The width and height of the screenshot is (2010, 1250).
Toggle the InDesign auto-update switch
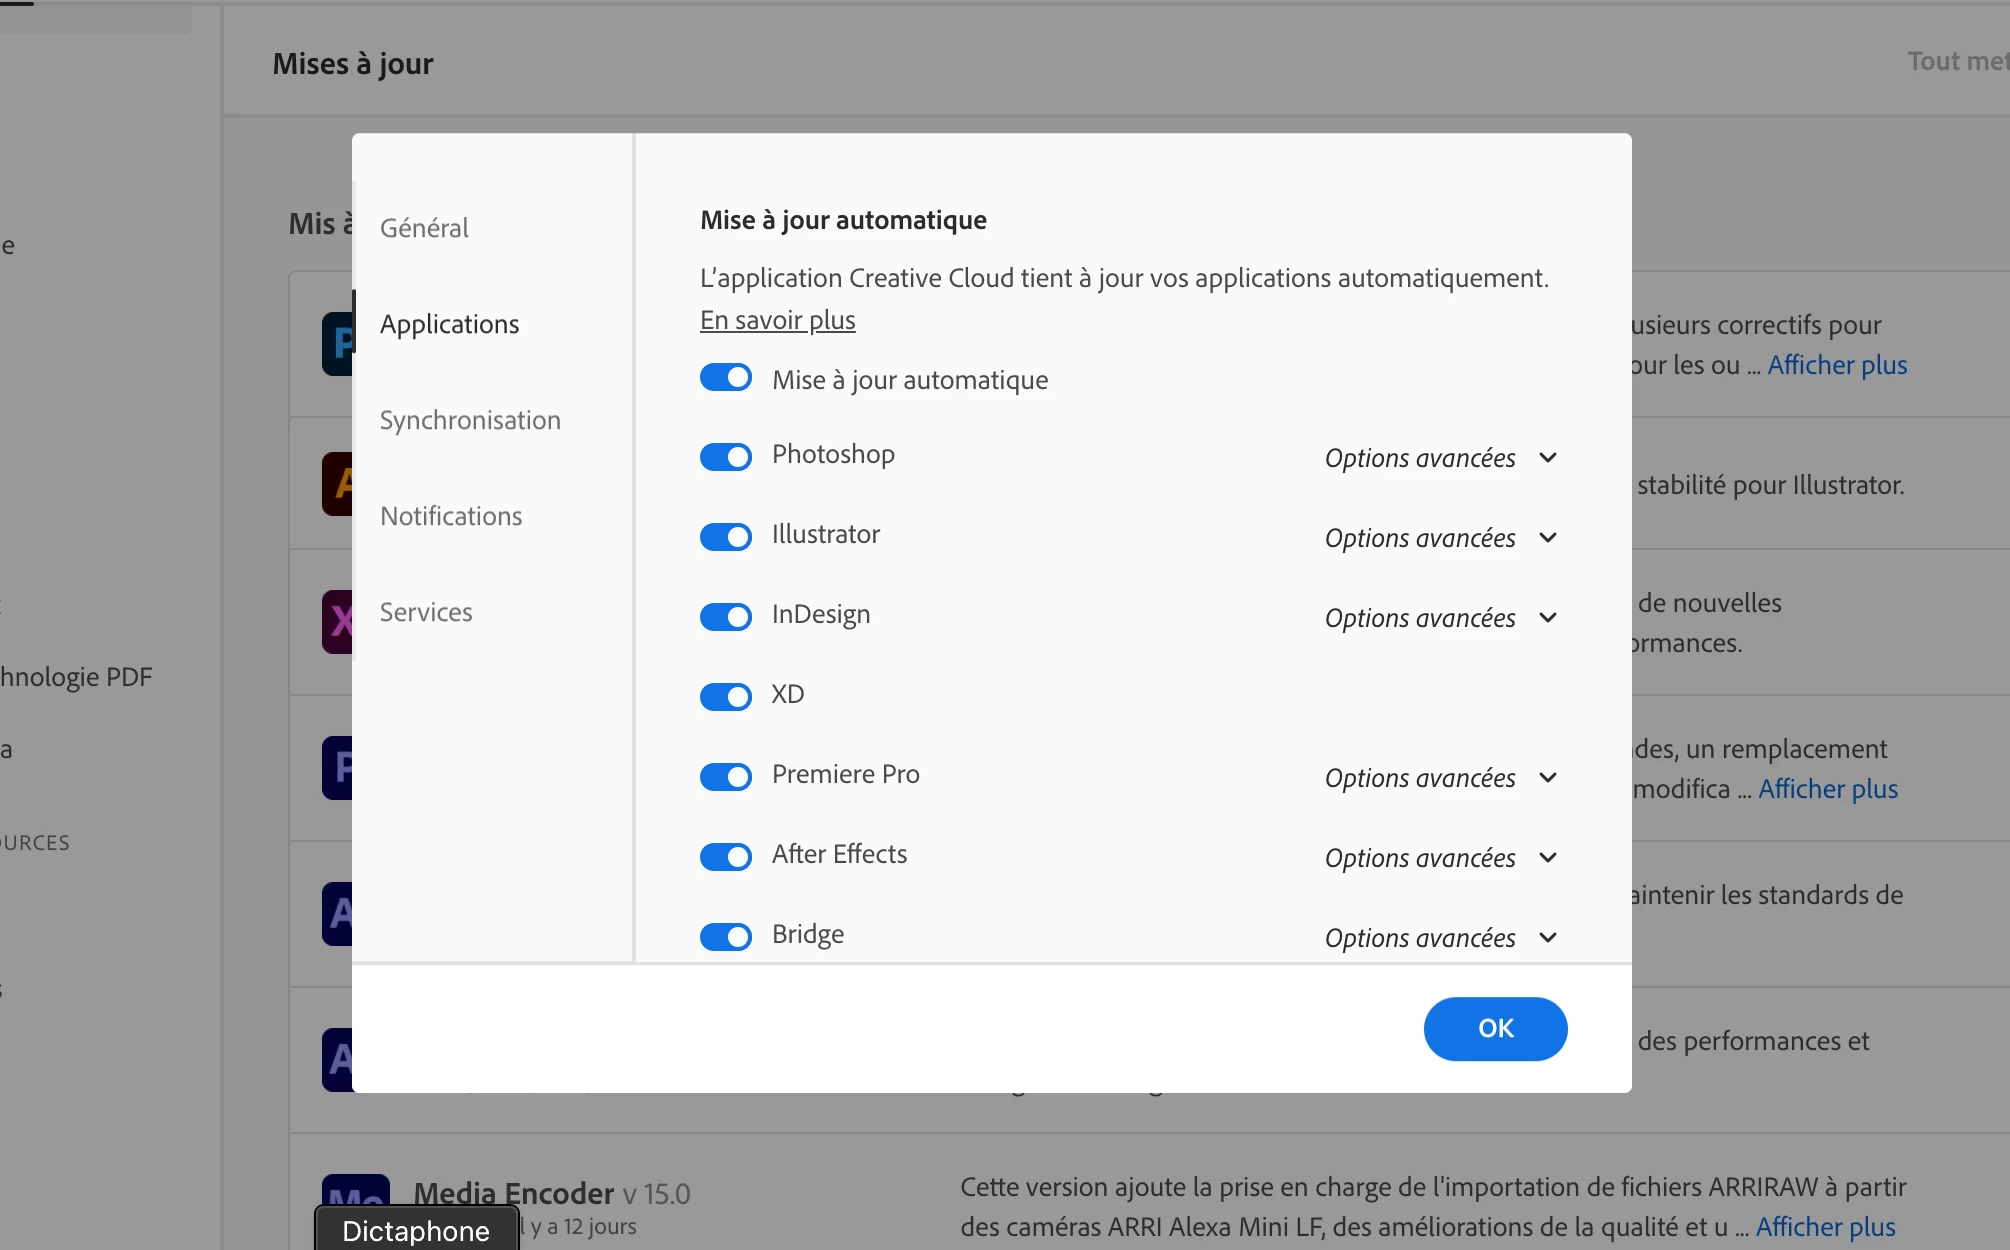tap(726, 617)
